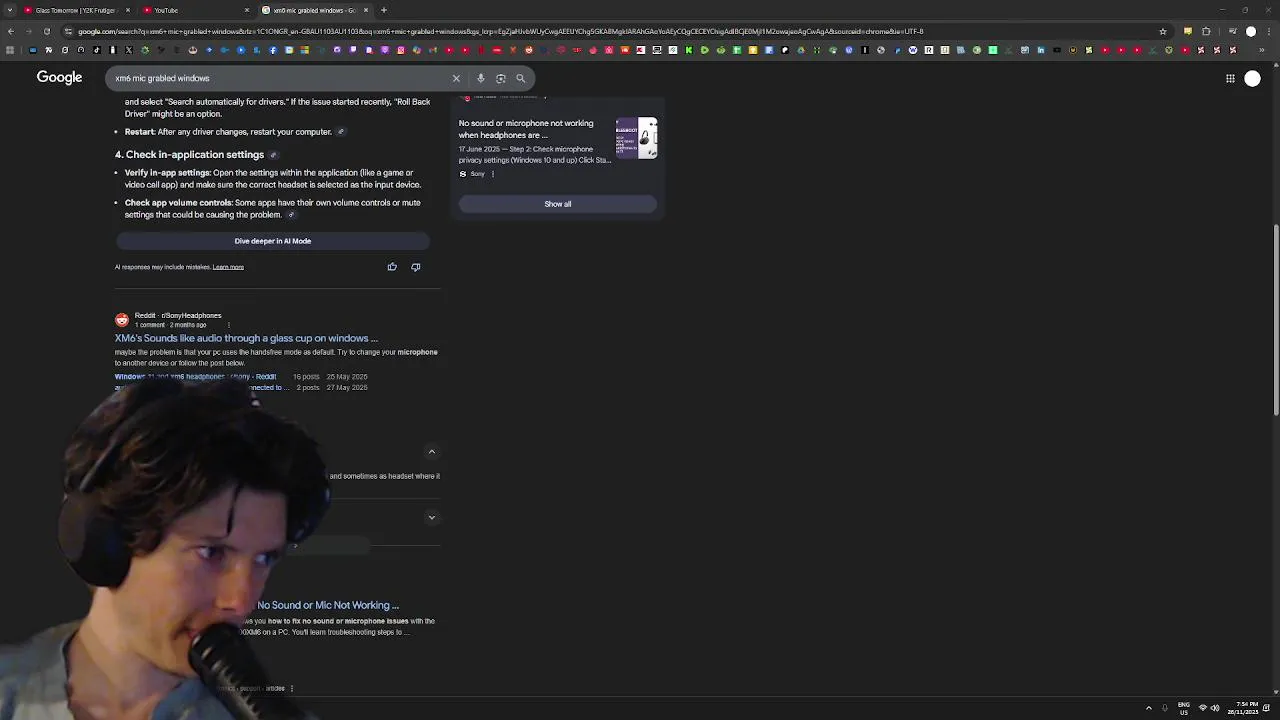Open the Reddit favicon on first result
The height and width of the screenshot is (720, 1280).
[x=122, y=320]
